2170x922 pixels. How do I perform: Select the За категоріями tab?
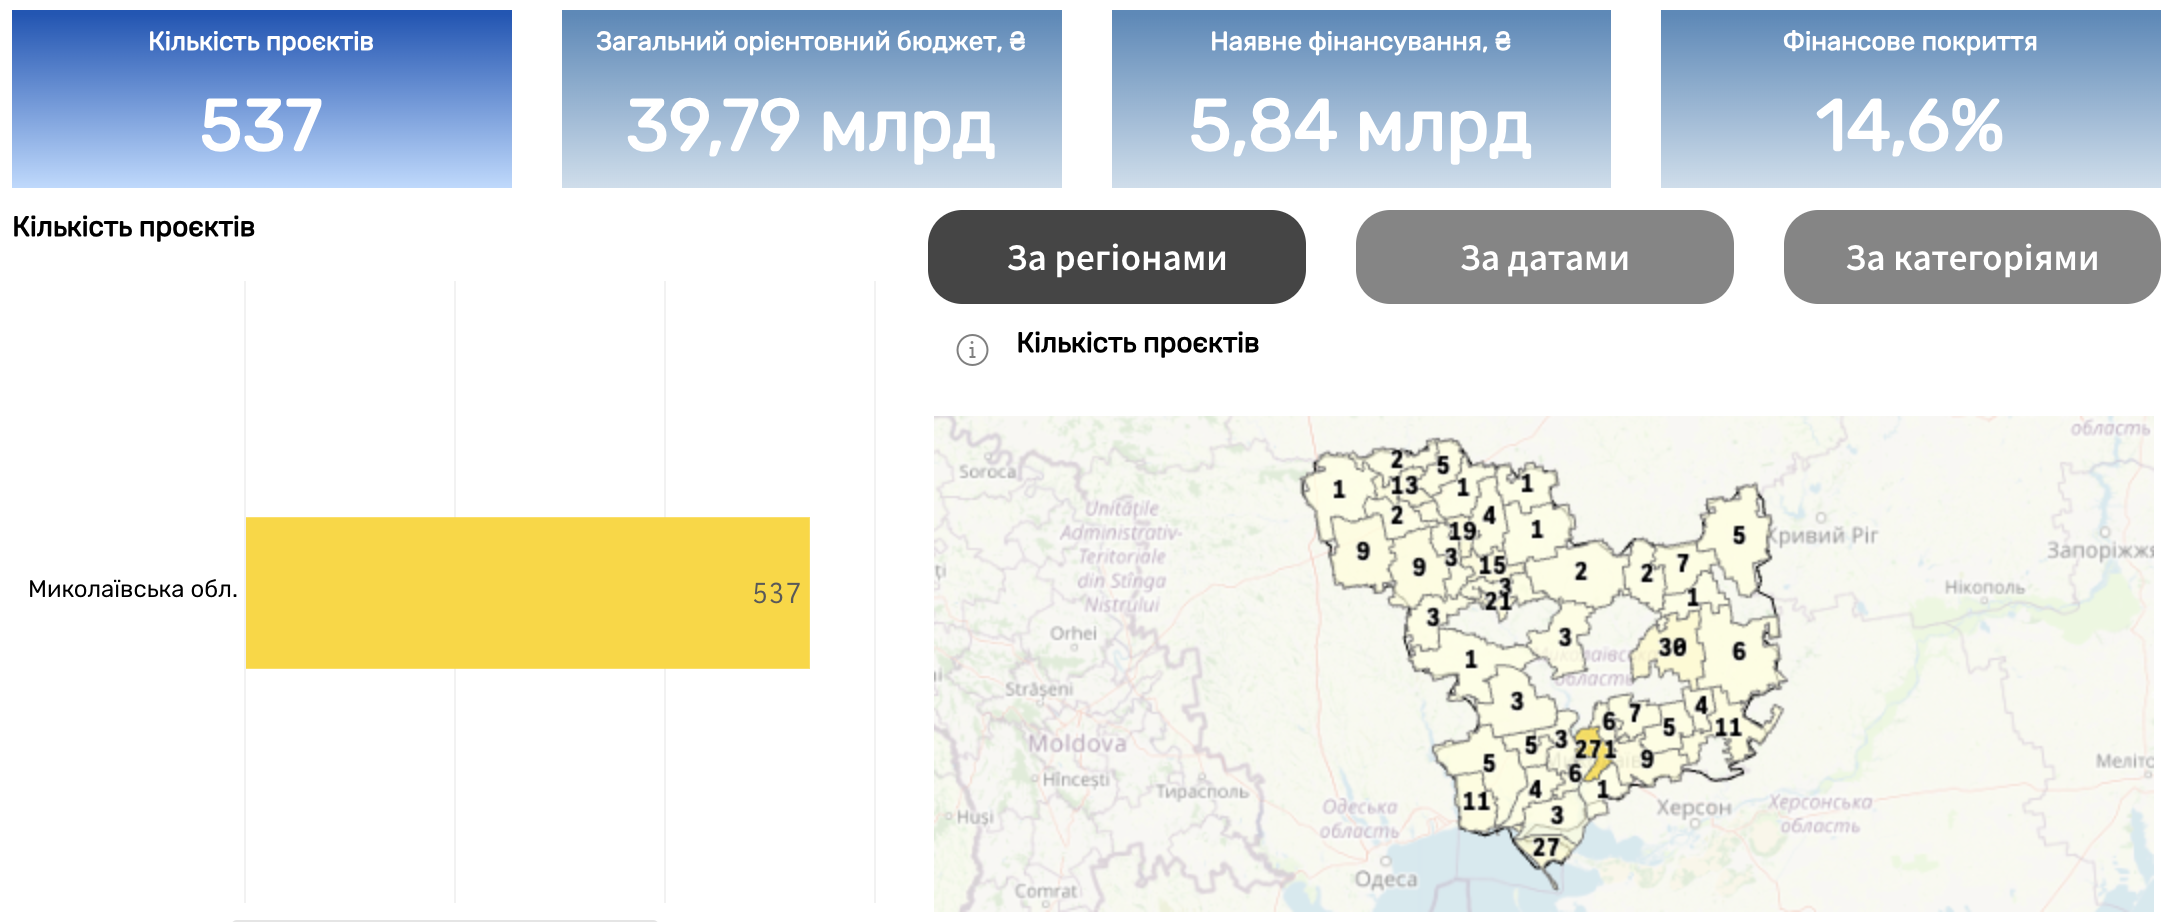pyautogui.click(x=1971, y=258)
